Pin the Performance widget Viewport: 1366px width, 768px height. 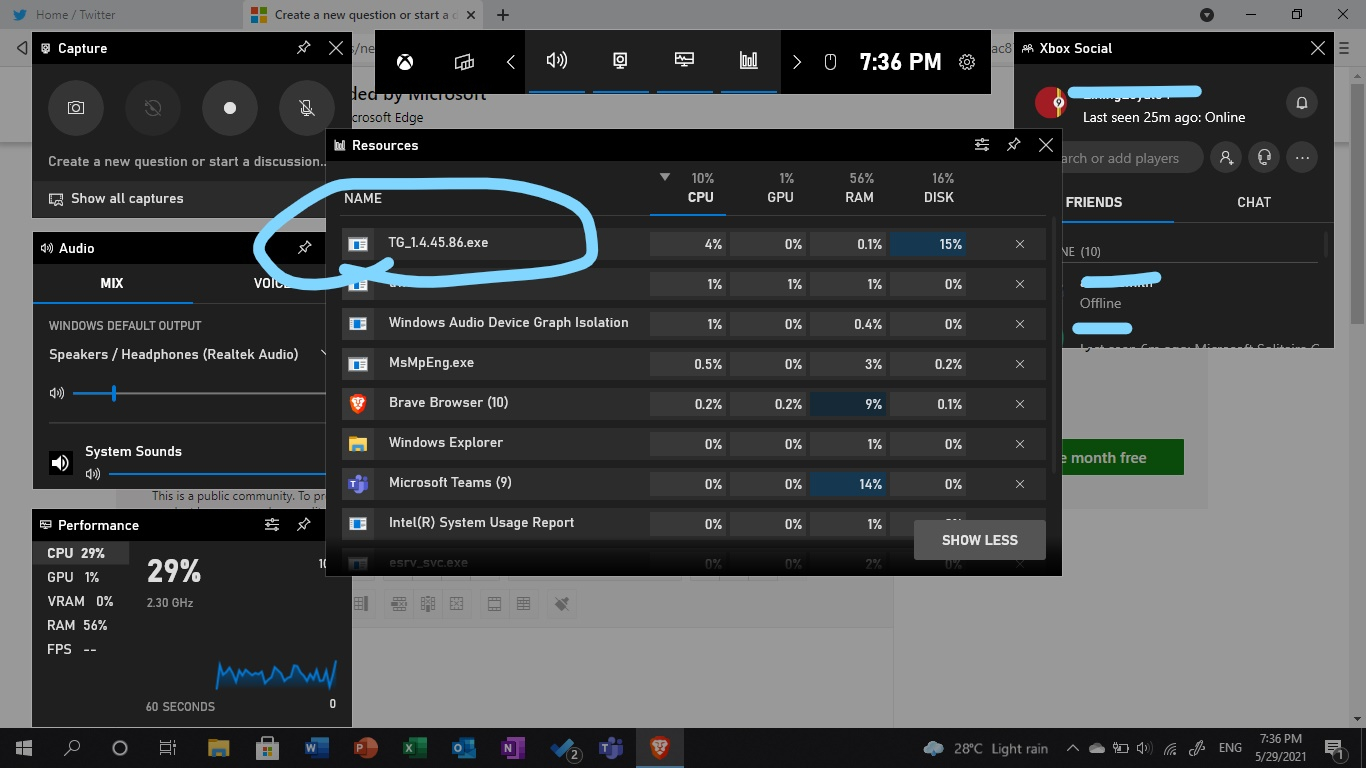[304, 524]
